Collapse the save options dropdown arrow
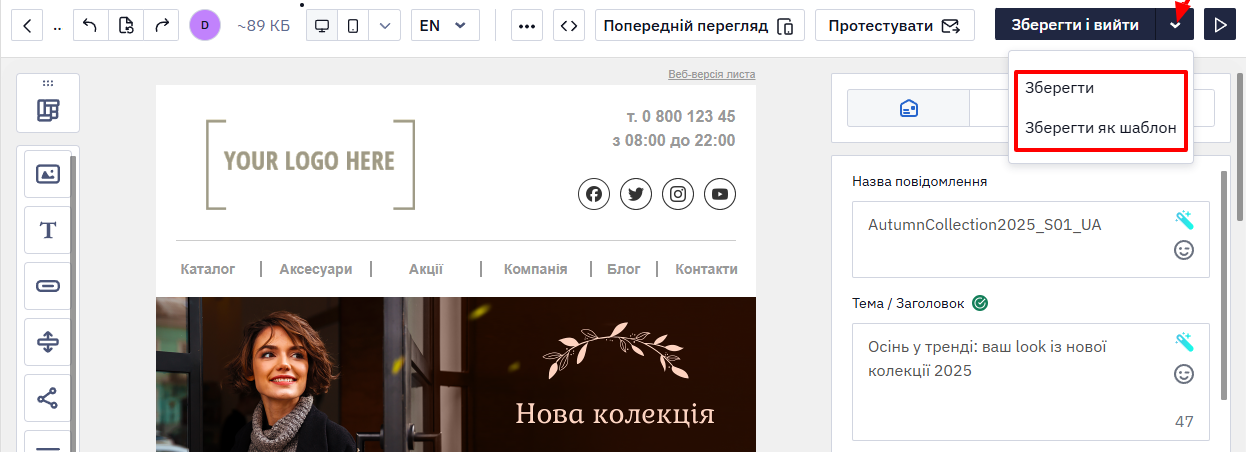 coord(1175,25)
